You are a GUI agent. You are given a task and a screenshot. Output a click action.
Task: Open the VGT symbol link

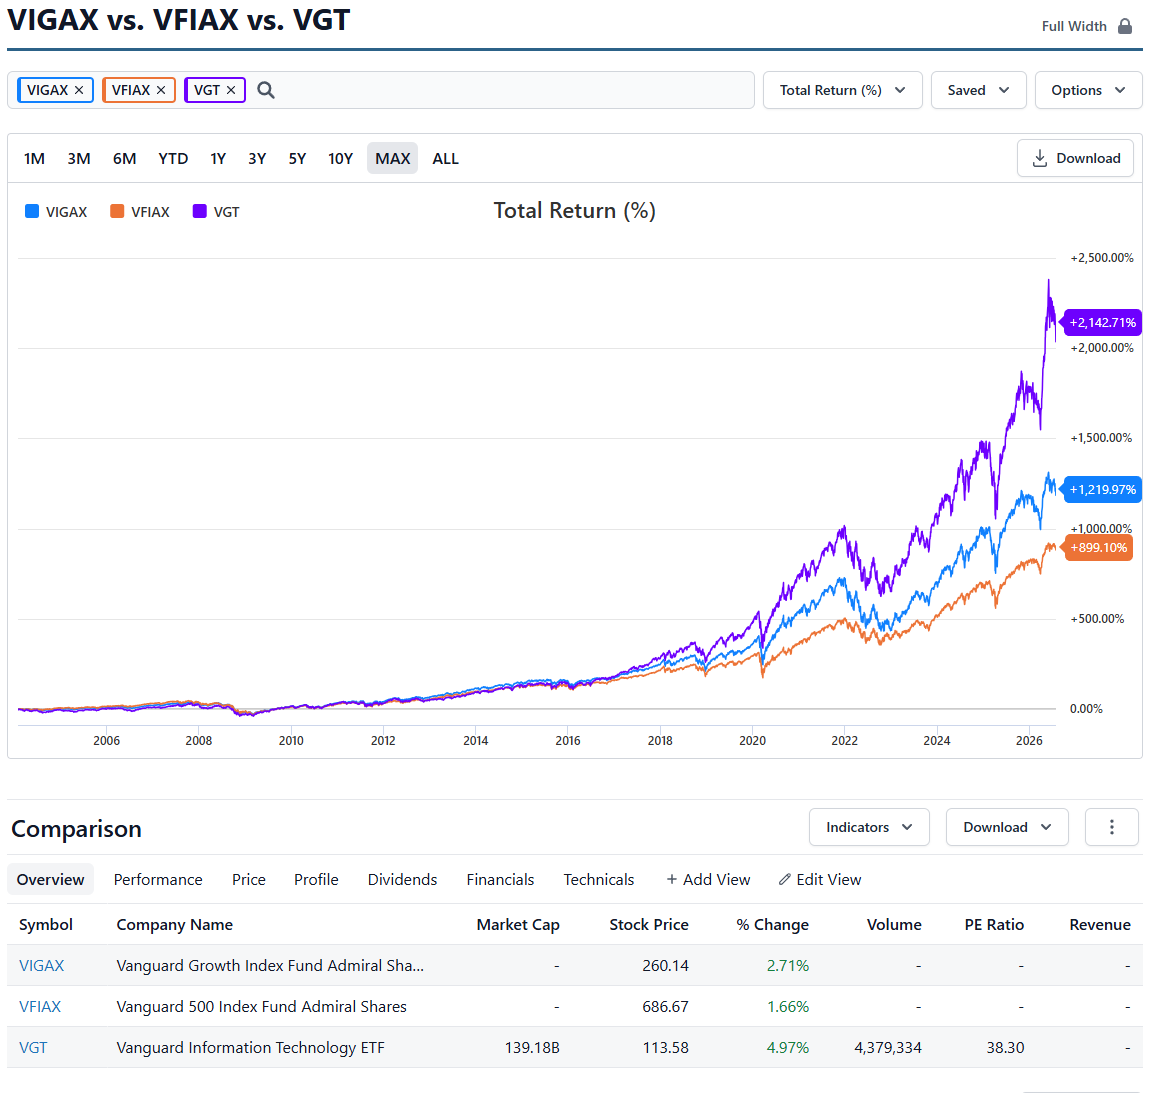point(33,1047)
